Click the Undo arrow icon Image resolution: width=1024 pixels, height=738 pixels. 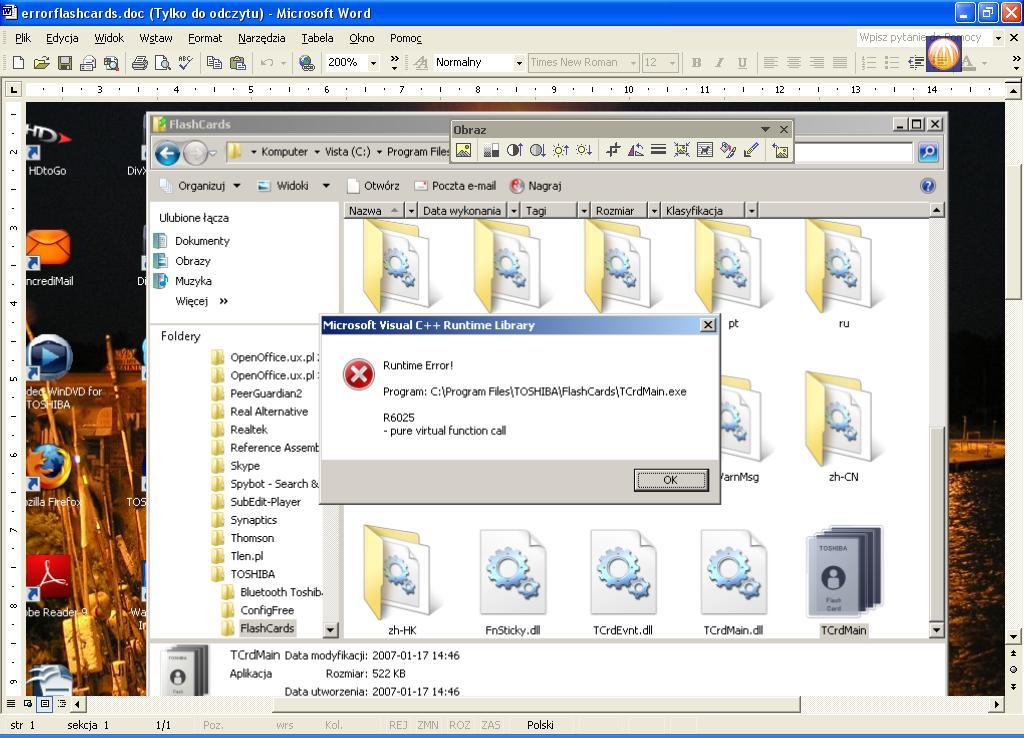click(266, 63)
